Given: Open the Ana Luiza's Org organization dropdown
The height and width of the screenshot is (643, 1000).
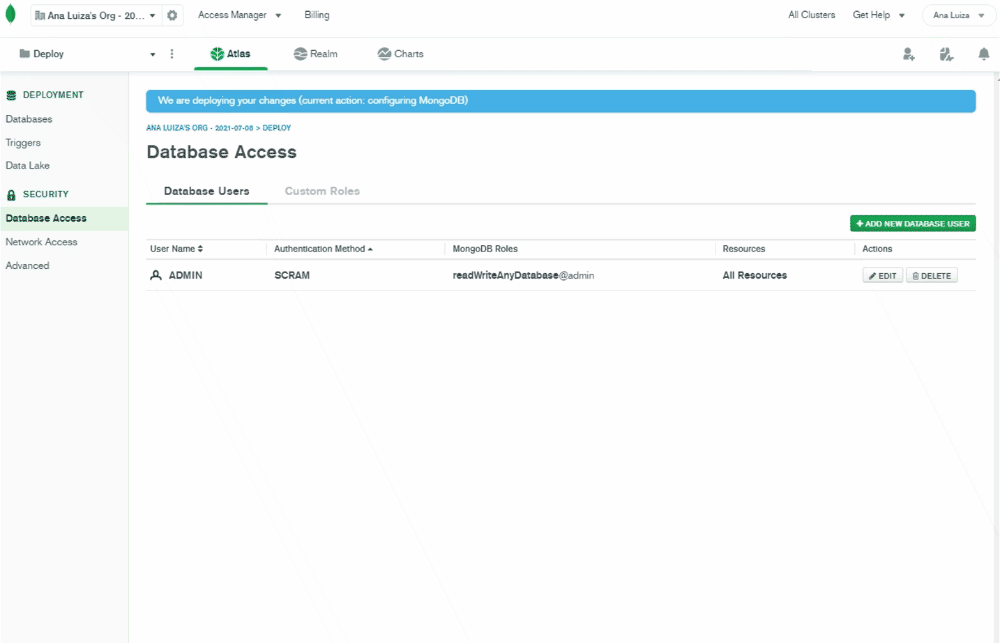Looking at the screenshot, I should tap(96, 15).
